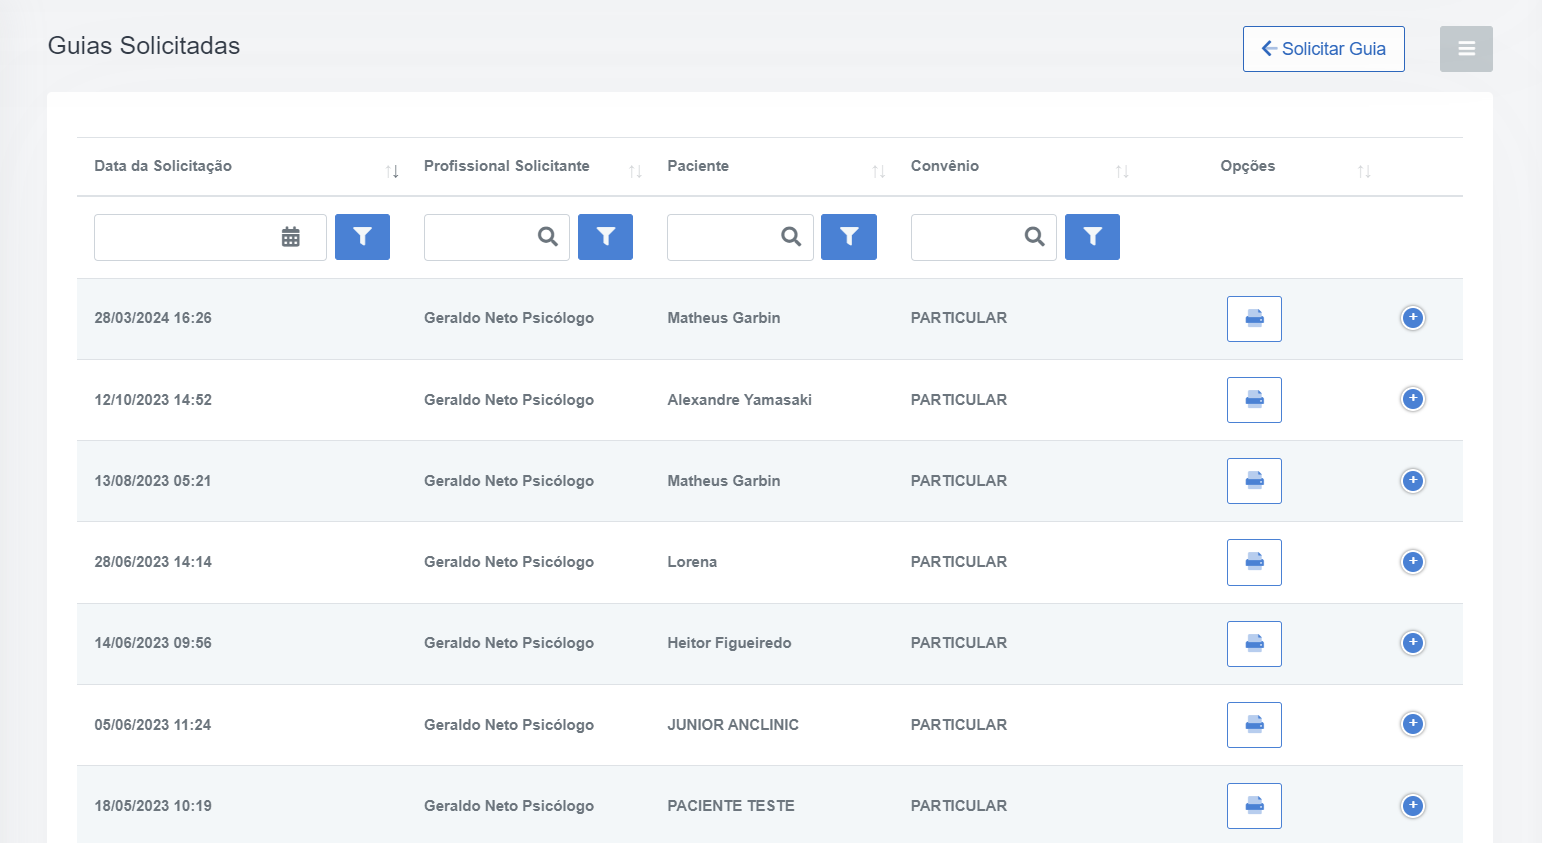Select date cell 12/10/2023 14:52
The height and width of the screenshot is (843, 1542).
coord(153,400)
